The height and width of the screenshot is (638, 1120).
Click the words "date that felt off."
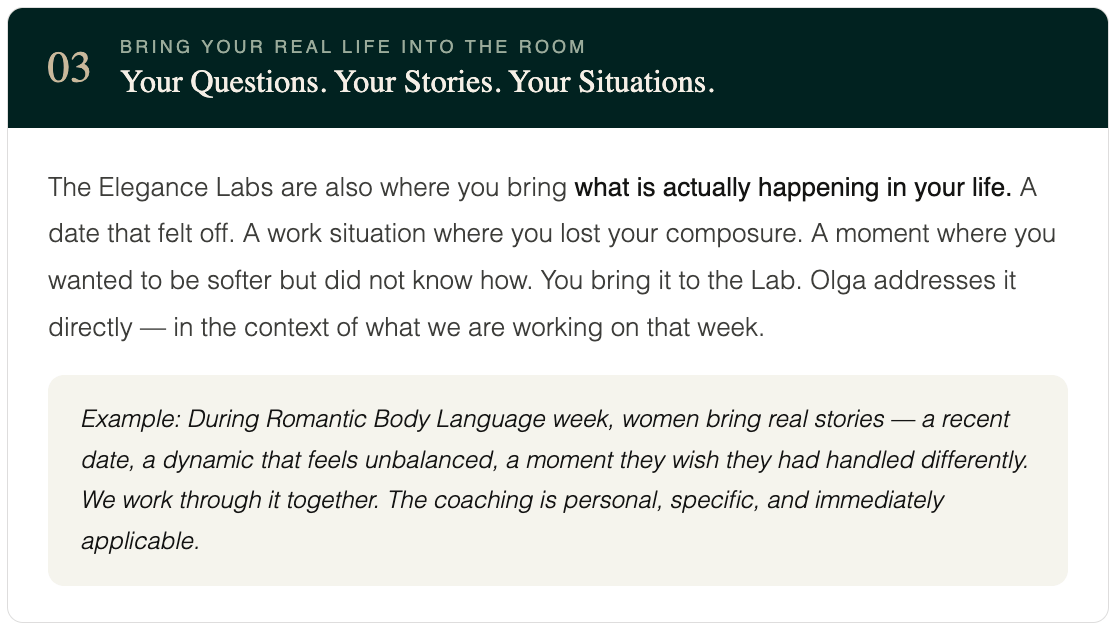tap(141, 234)
